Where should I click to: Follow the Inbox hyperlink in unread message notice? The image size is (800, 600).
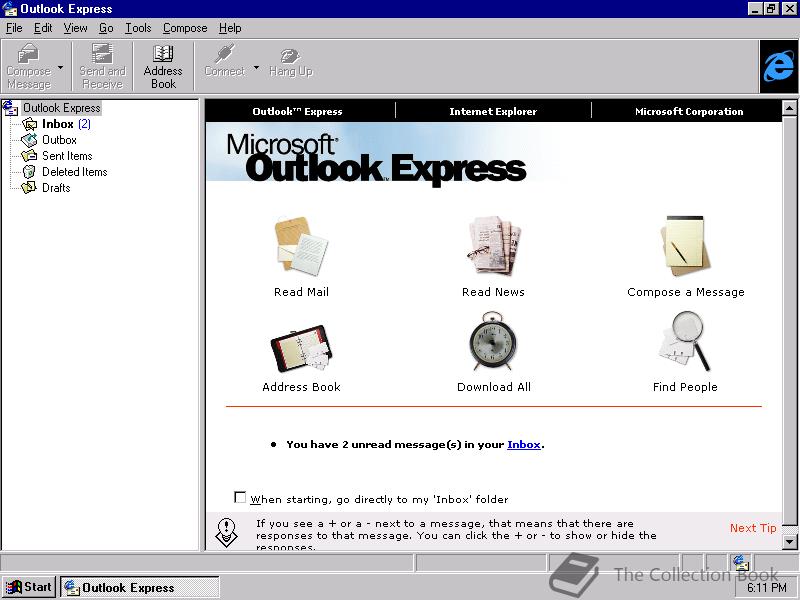[x=523, y=444]
